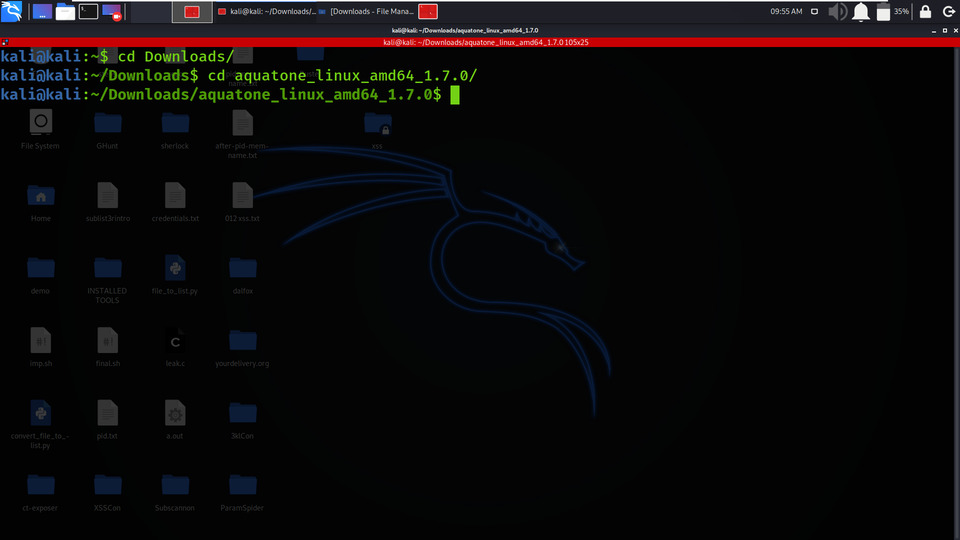Select 012 xss.txt on the desktop
This screenshot has height=540, width=960.
click(x=242, y=203)
